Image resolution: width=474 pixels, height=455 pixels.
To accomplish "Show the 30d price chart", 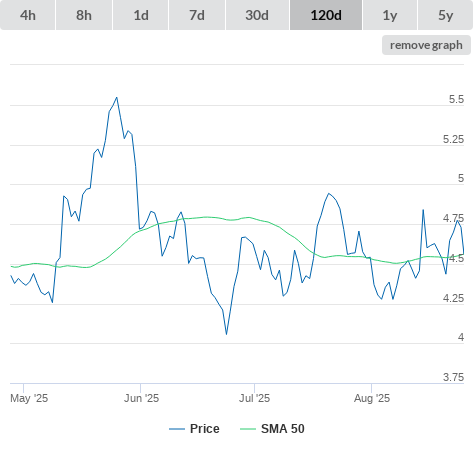I will pyautogui.click(x=257, y=15).
